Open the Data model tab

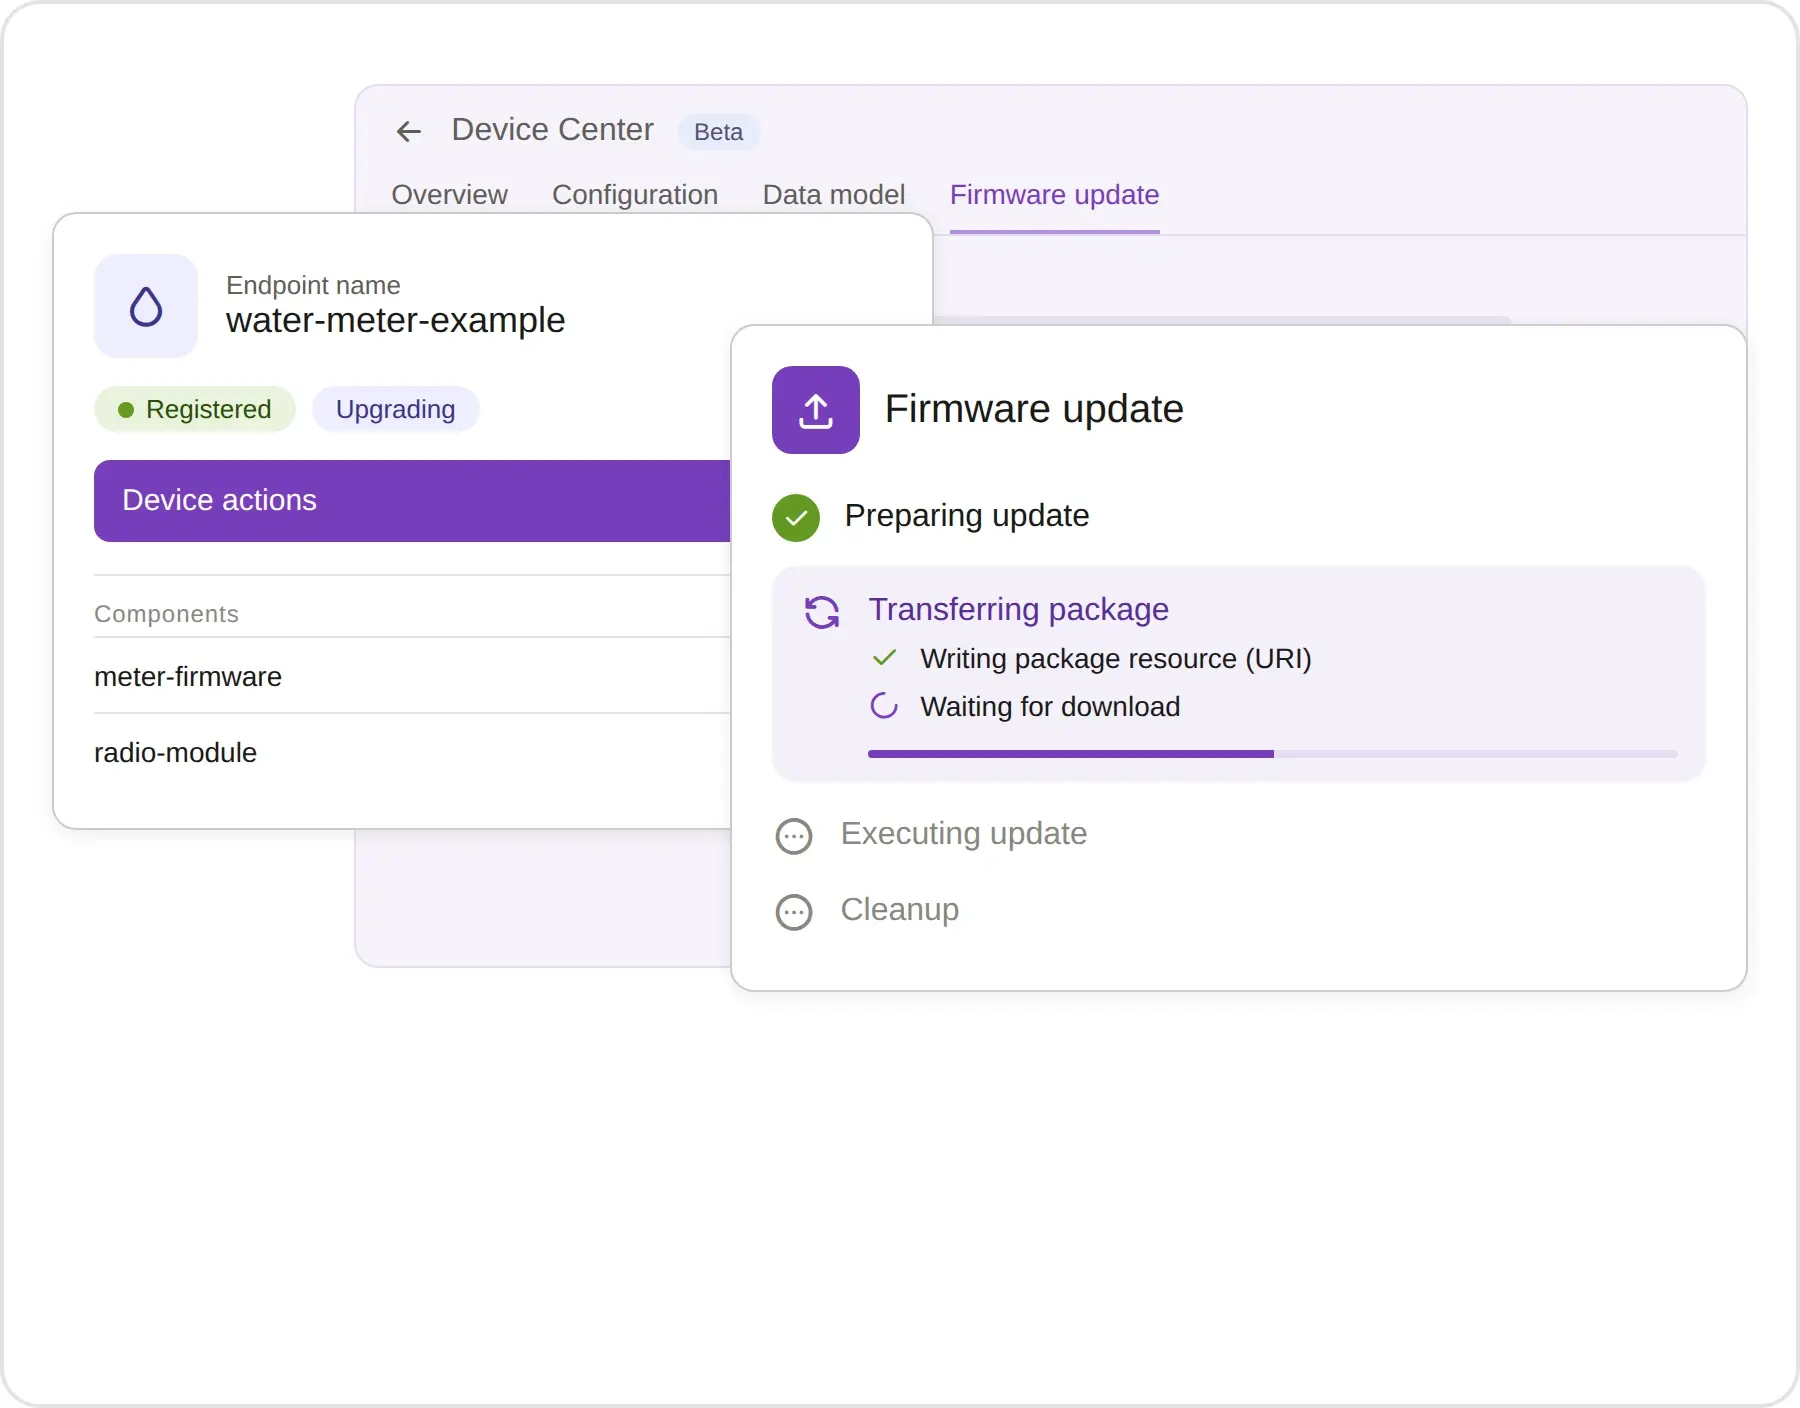click(x=834, y=195)
